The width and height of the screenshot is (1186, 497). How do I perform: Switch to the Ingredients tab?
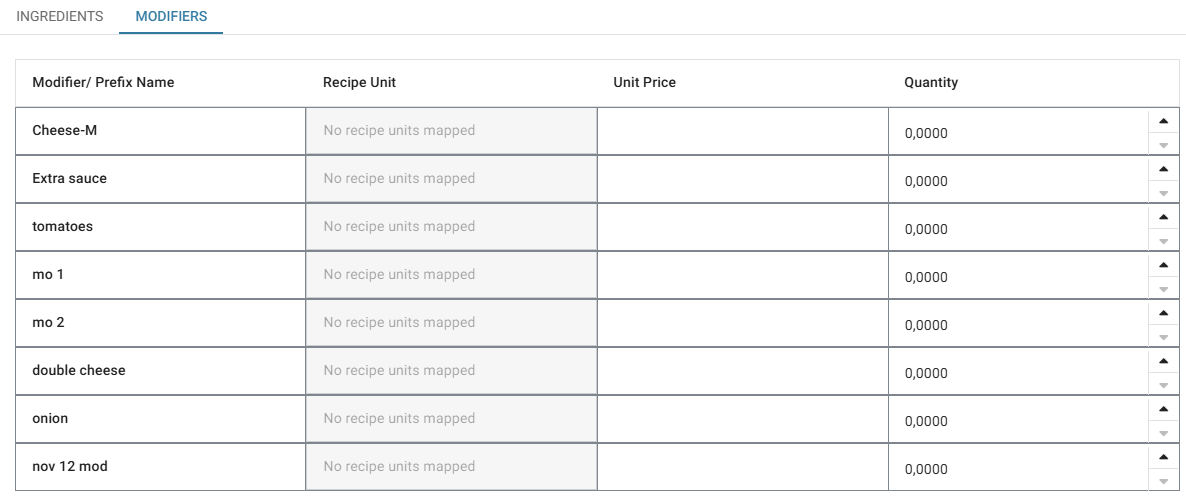pyautogui.click(x=60, y=17)
